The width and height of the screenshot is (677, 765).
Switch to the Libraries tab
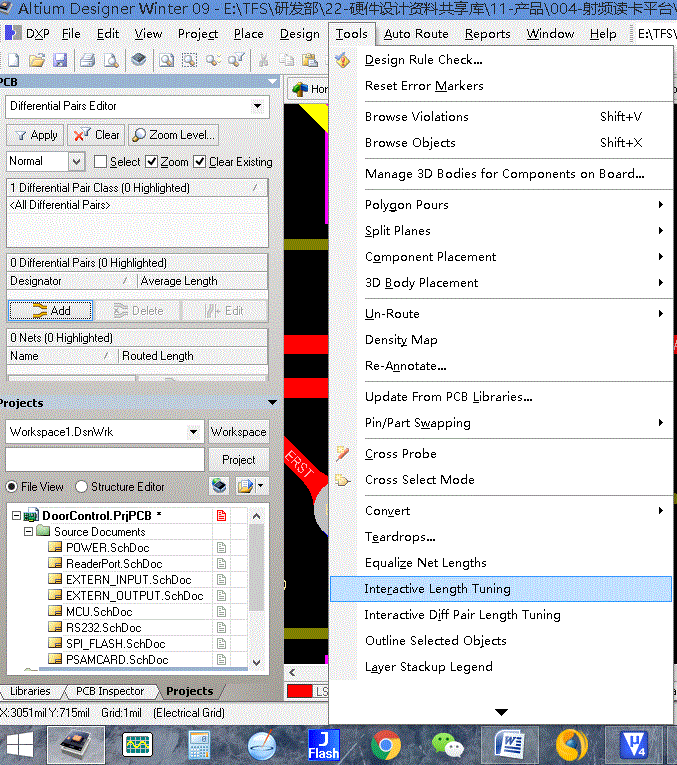coord(30,691)
